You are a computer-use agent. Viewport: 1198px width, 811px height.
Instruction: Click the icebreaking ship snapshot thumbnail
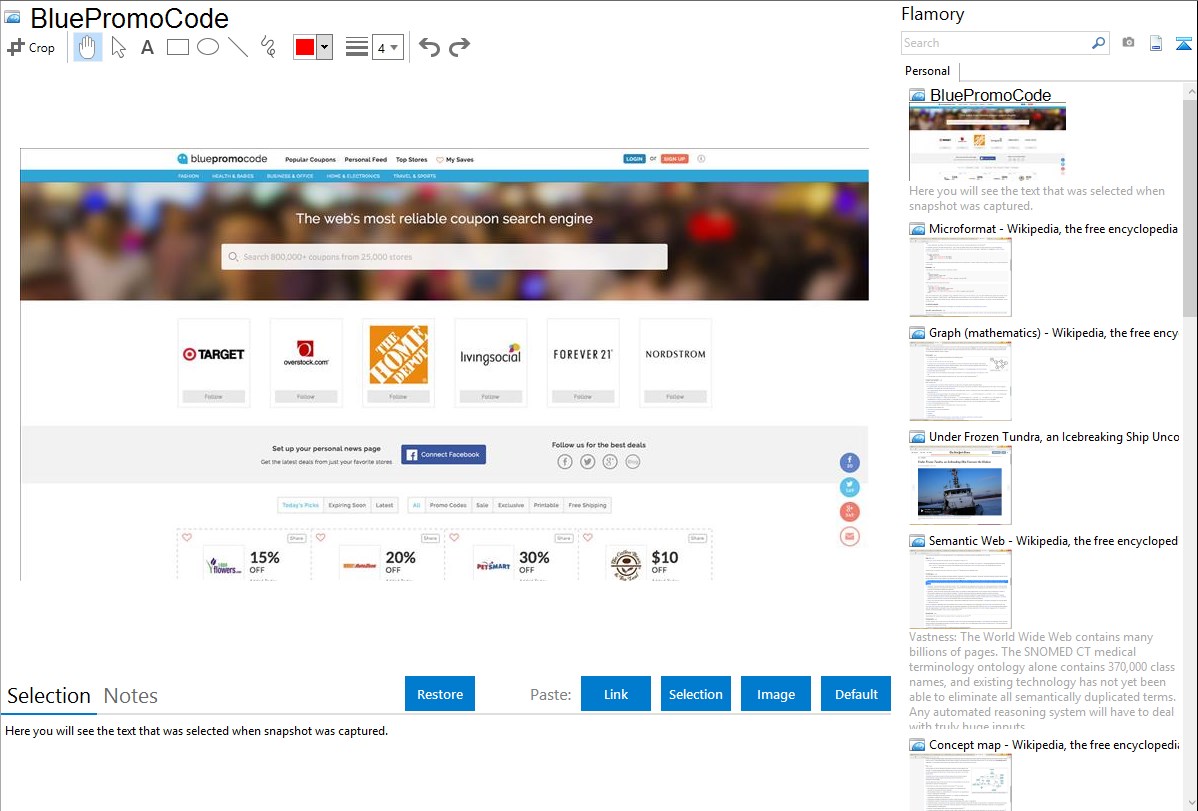960,485
